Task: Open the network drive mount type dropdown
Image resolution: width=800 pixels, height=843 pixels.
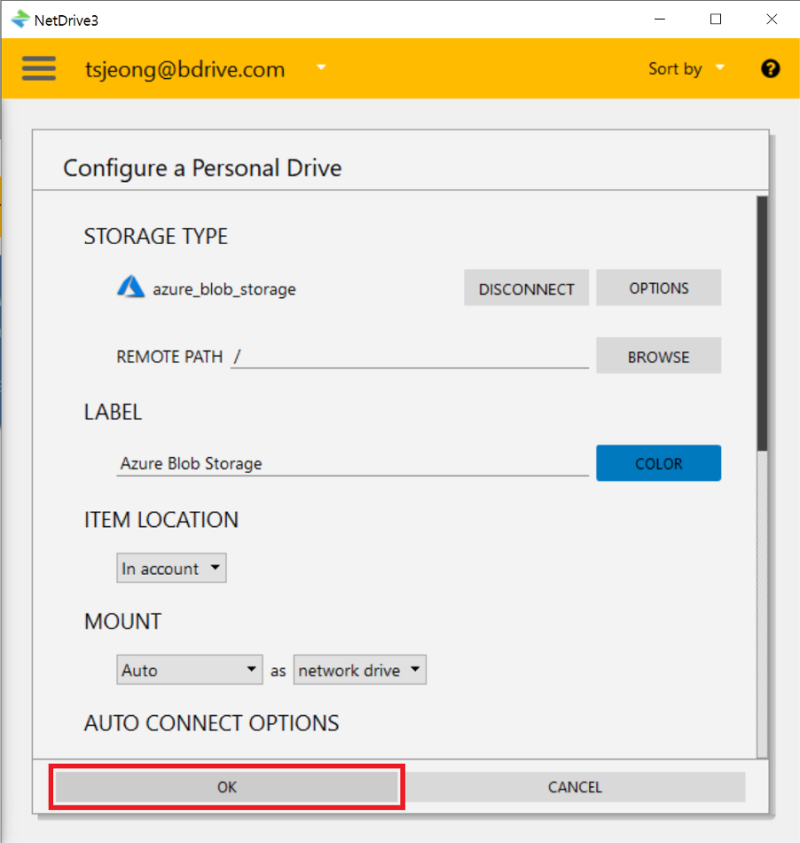Action: tap(360, 669)
